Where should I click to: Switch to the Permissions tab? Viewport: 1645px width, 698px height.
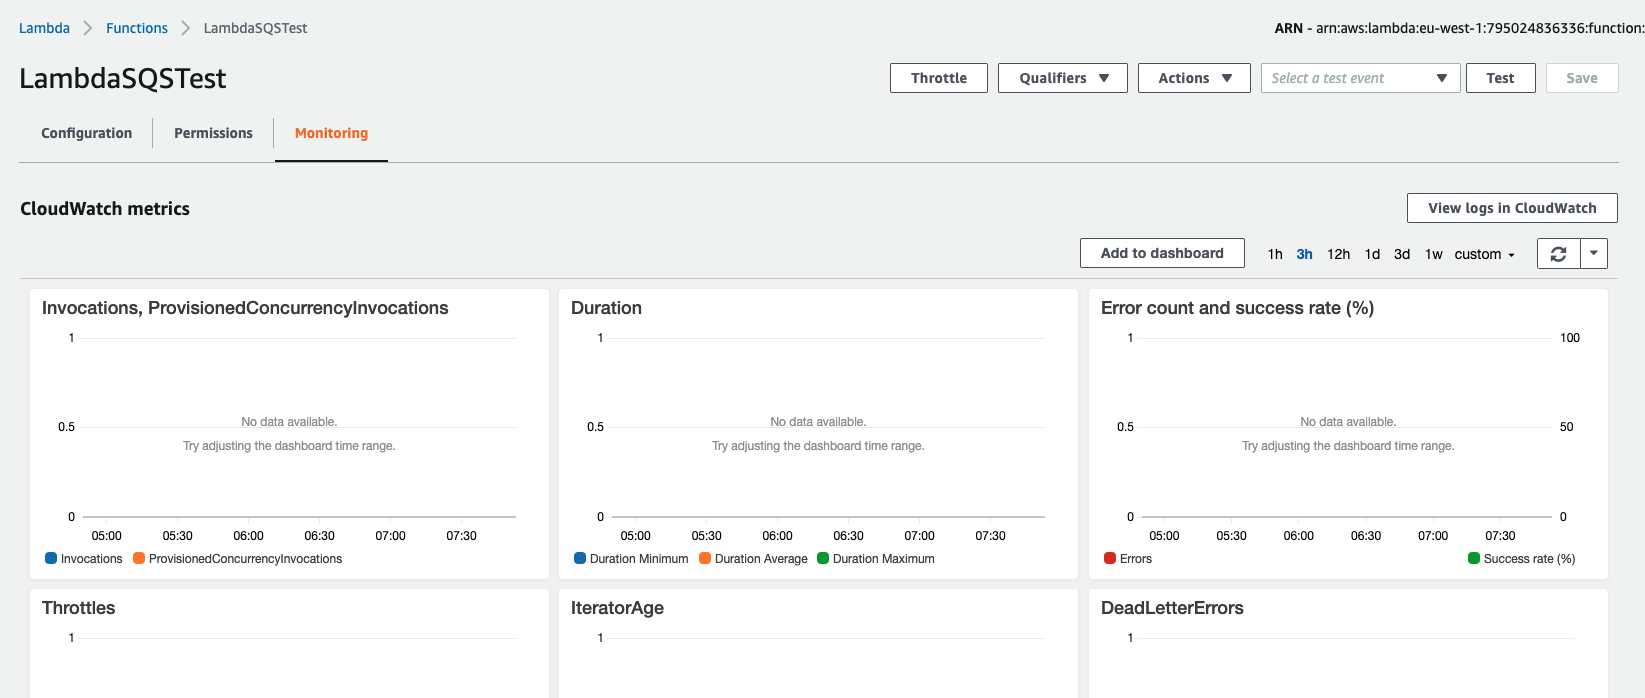pos(213,133)
